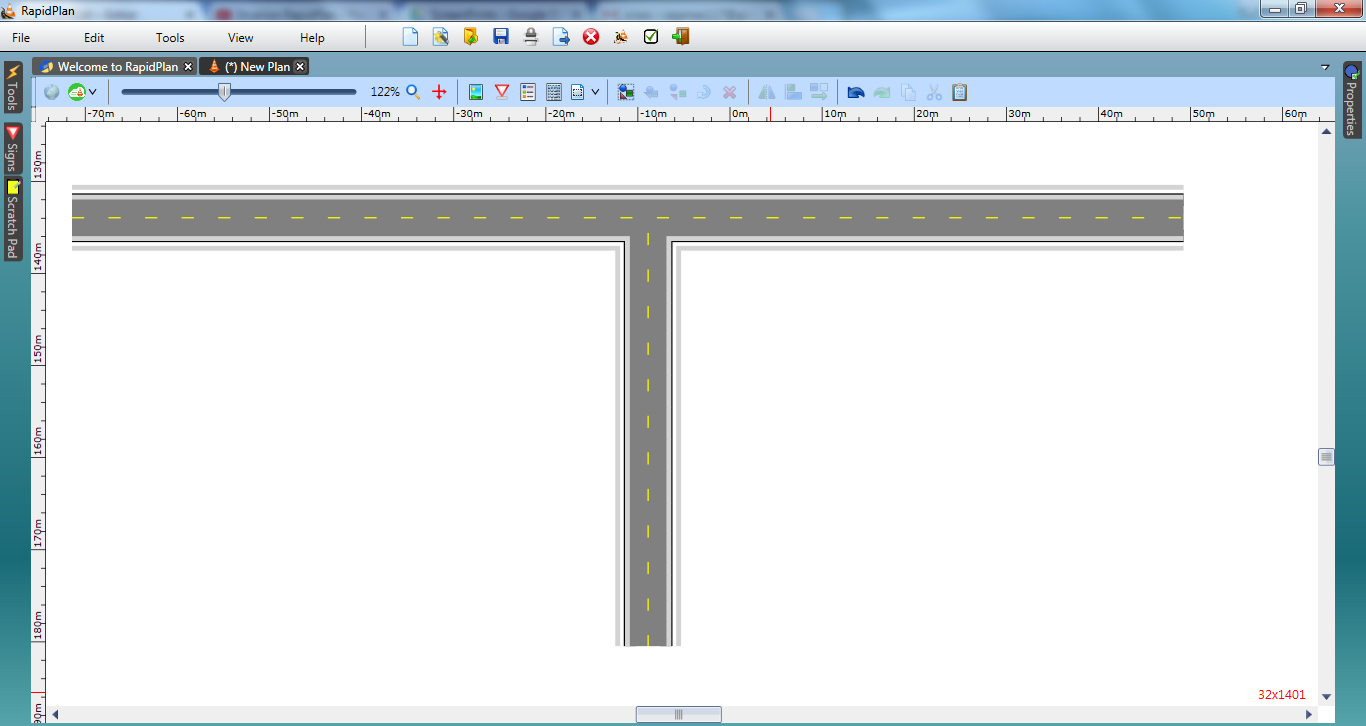Click the list legend icon in toolbar

(x=528, y=92)
